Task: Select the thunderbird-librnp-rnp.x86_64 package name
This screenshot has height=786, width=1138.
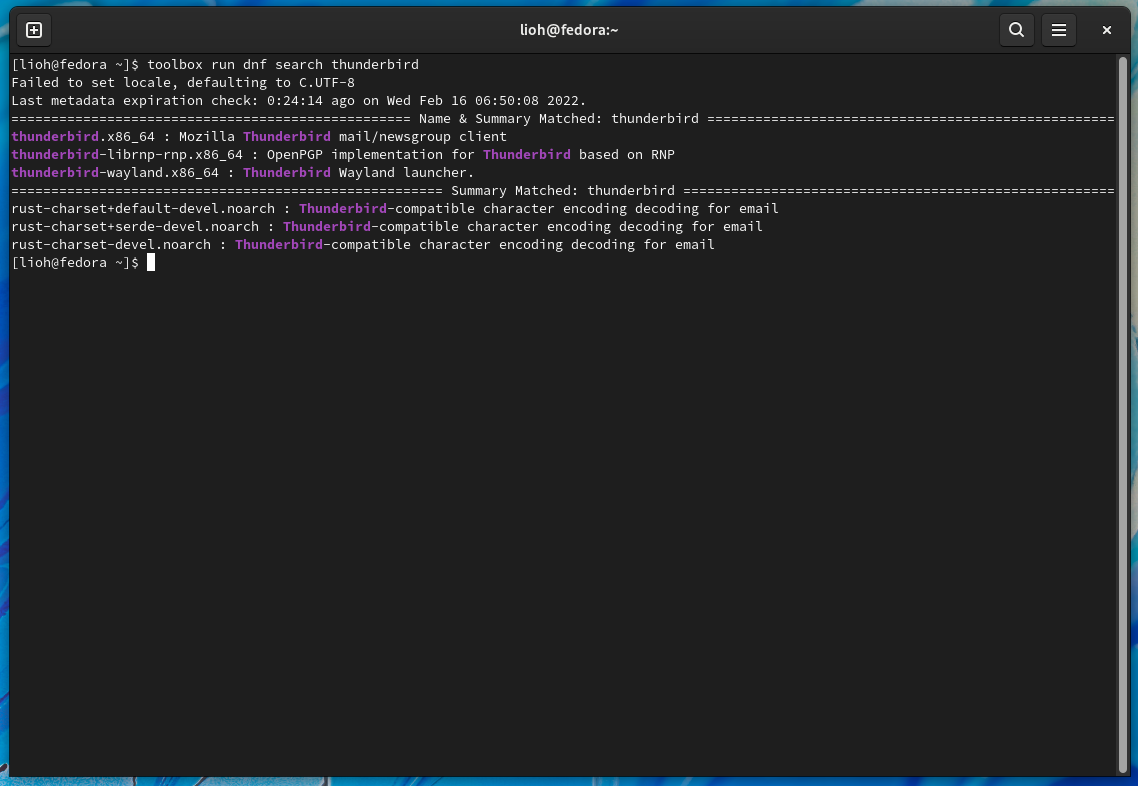Action: (127, 155)
